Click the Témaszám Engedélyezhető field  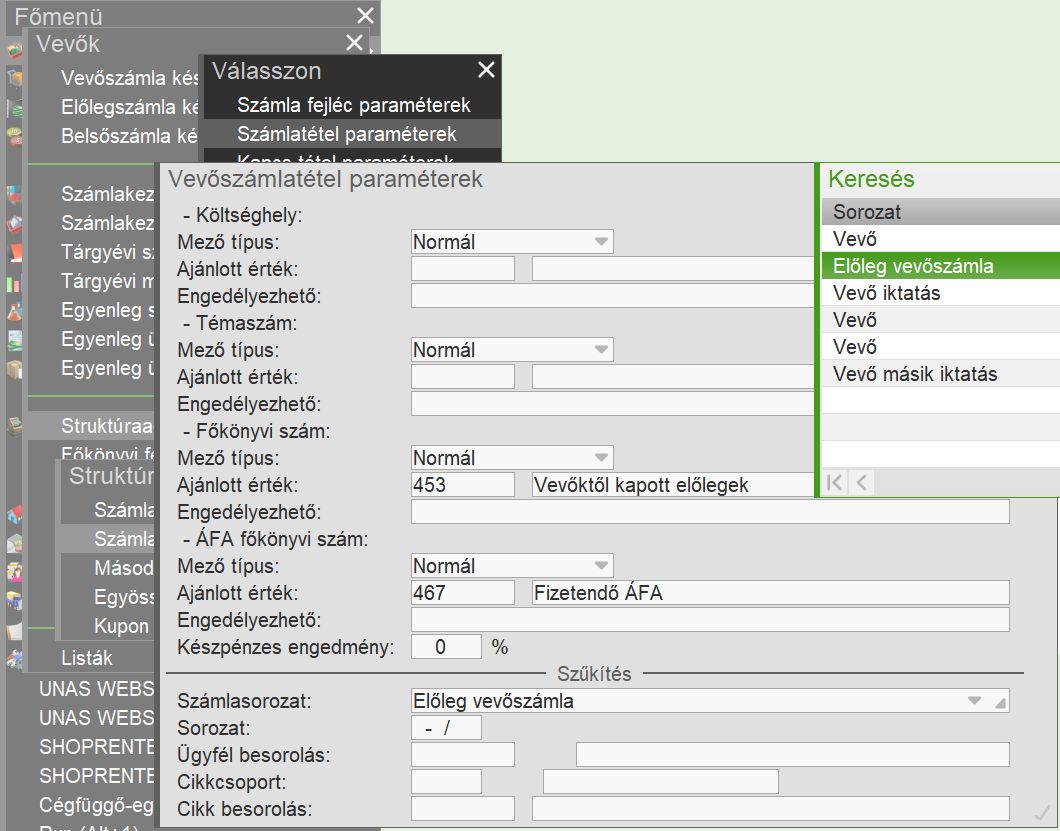point(612,404)
